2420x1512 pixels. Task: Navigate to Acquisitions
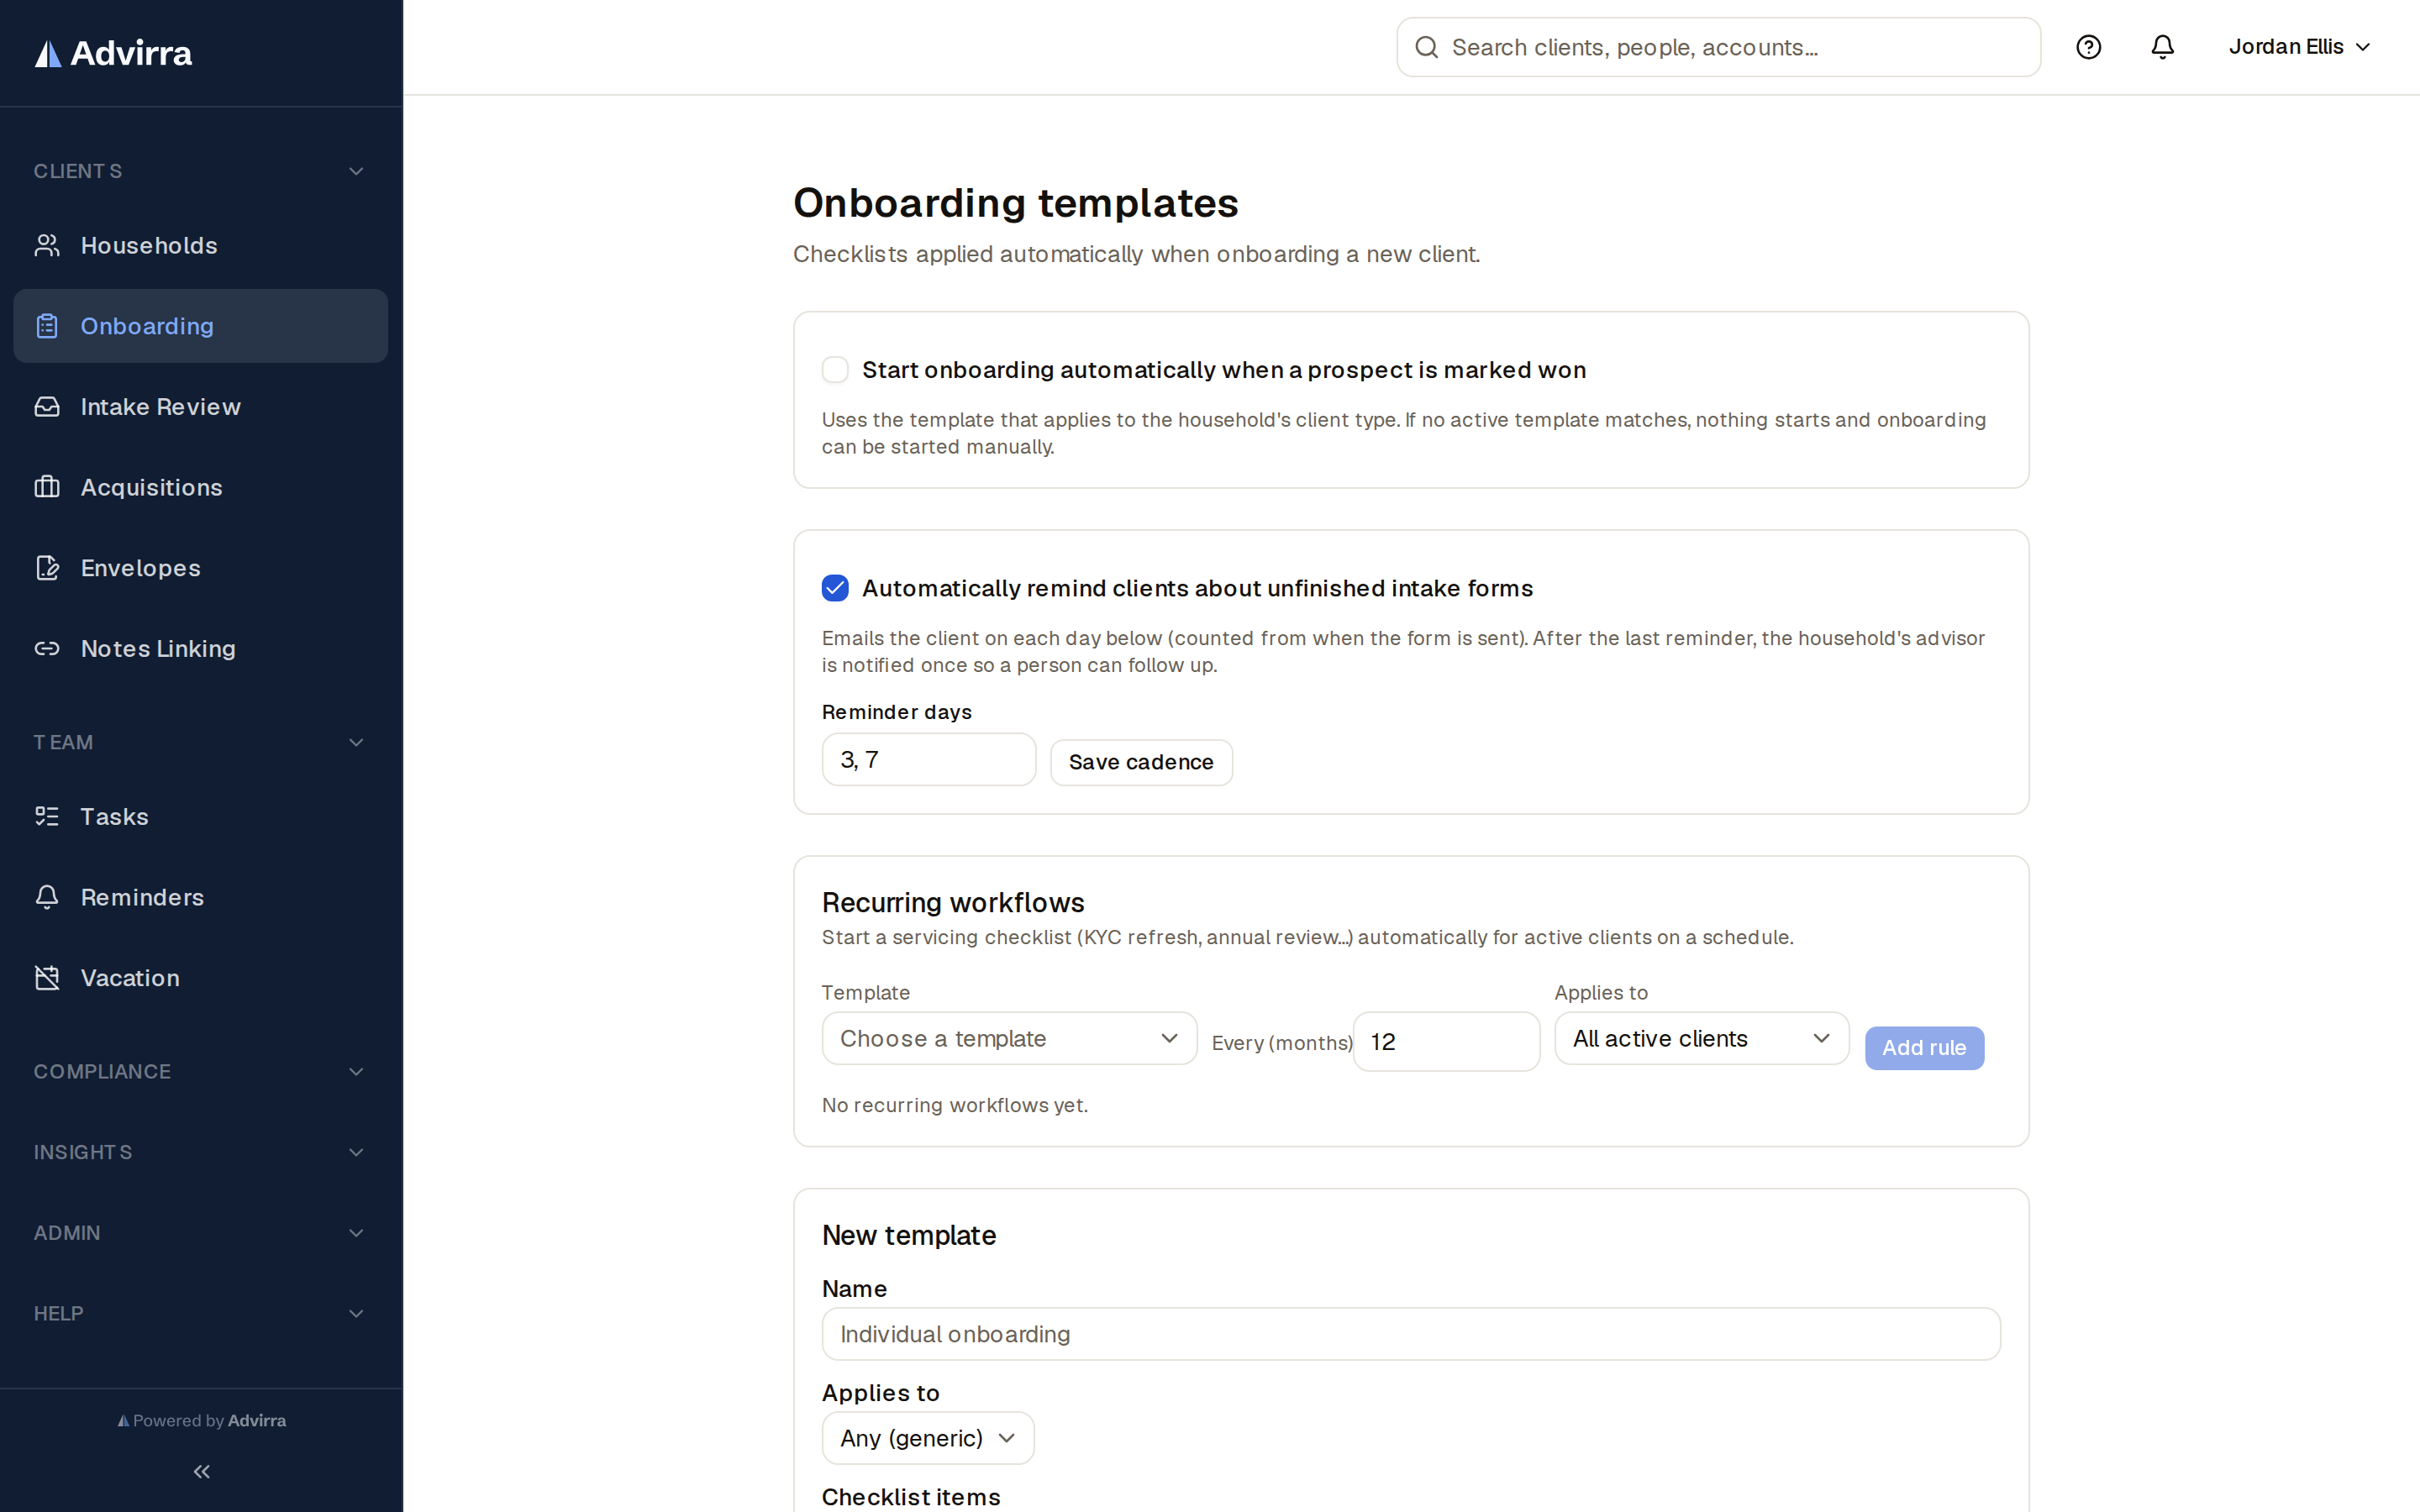point(201,487)
